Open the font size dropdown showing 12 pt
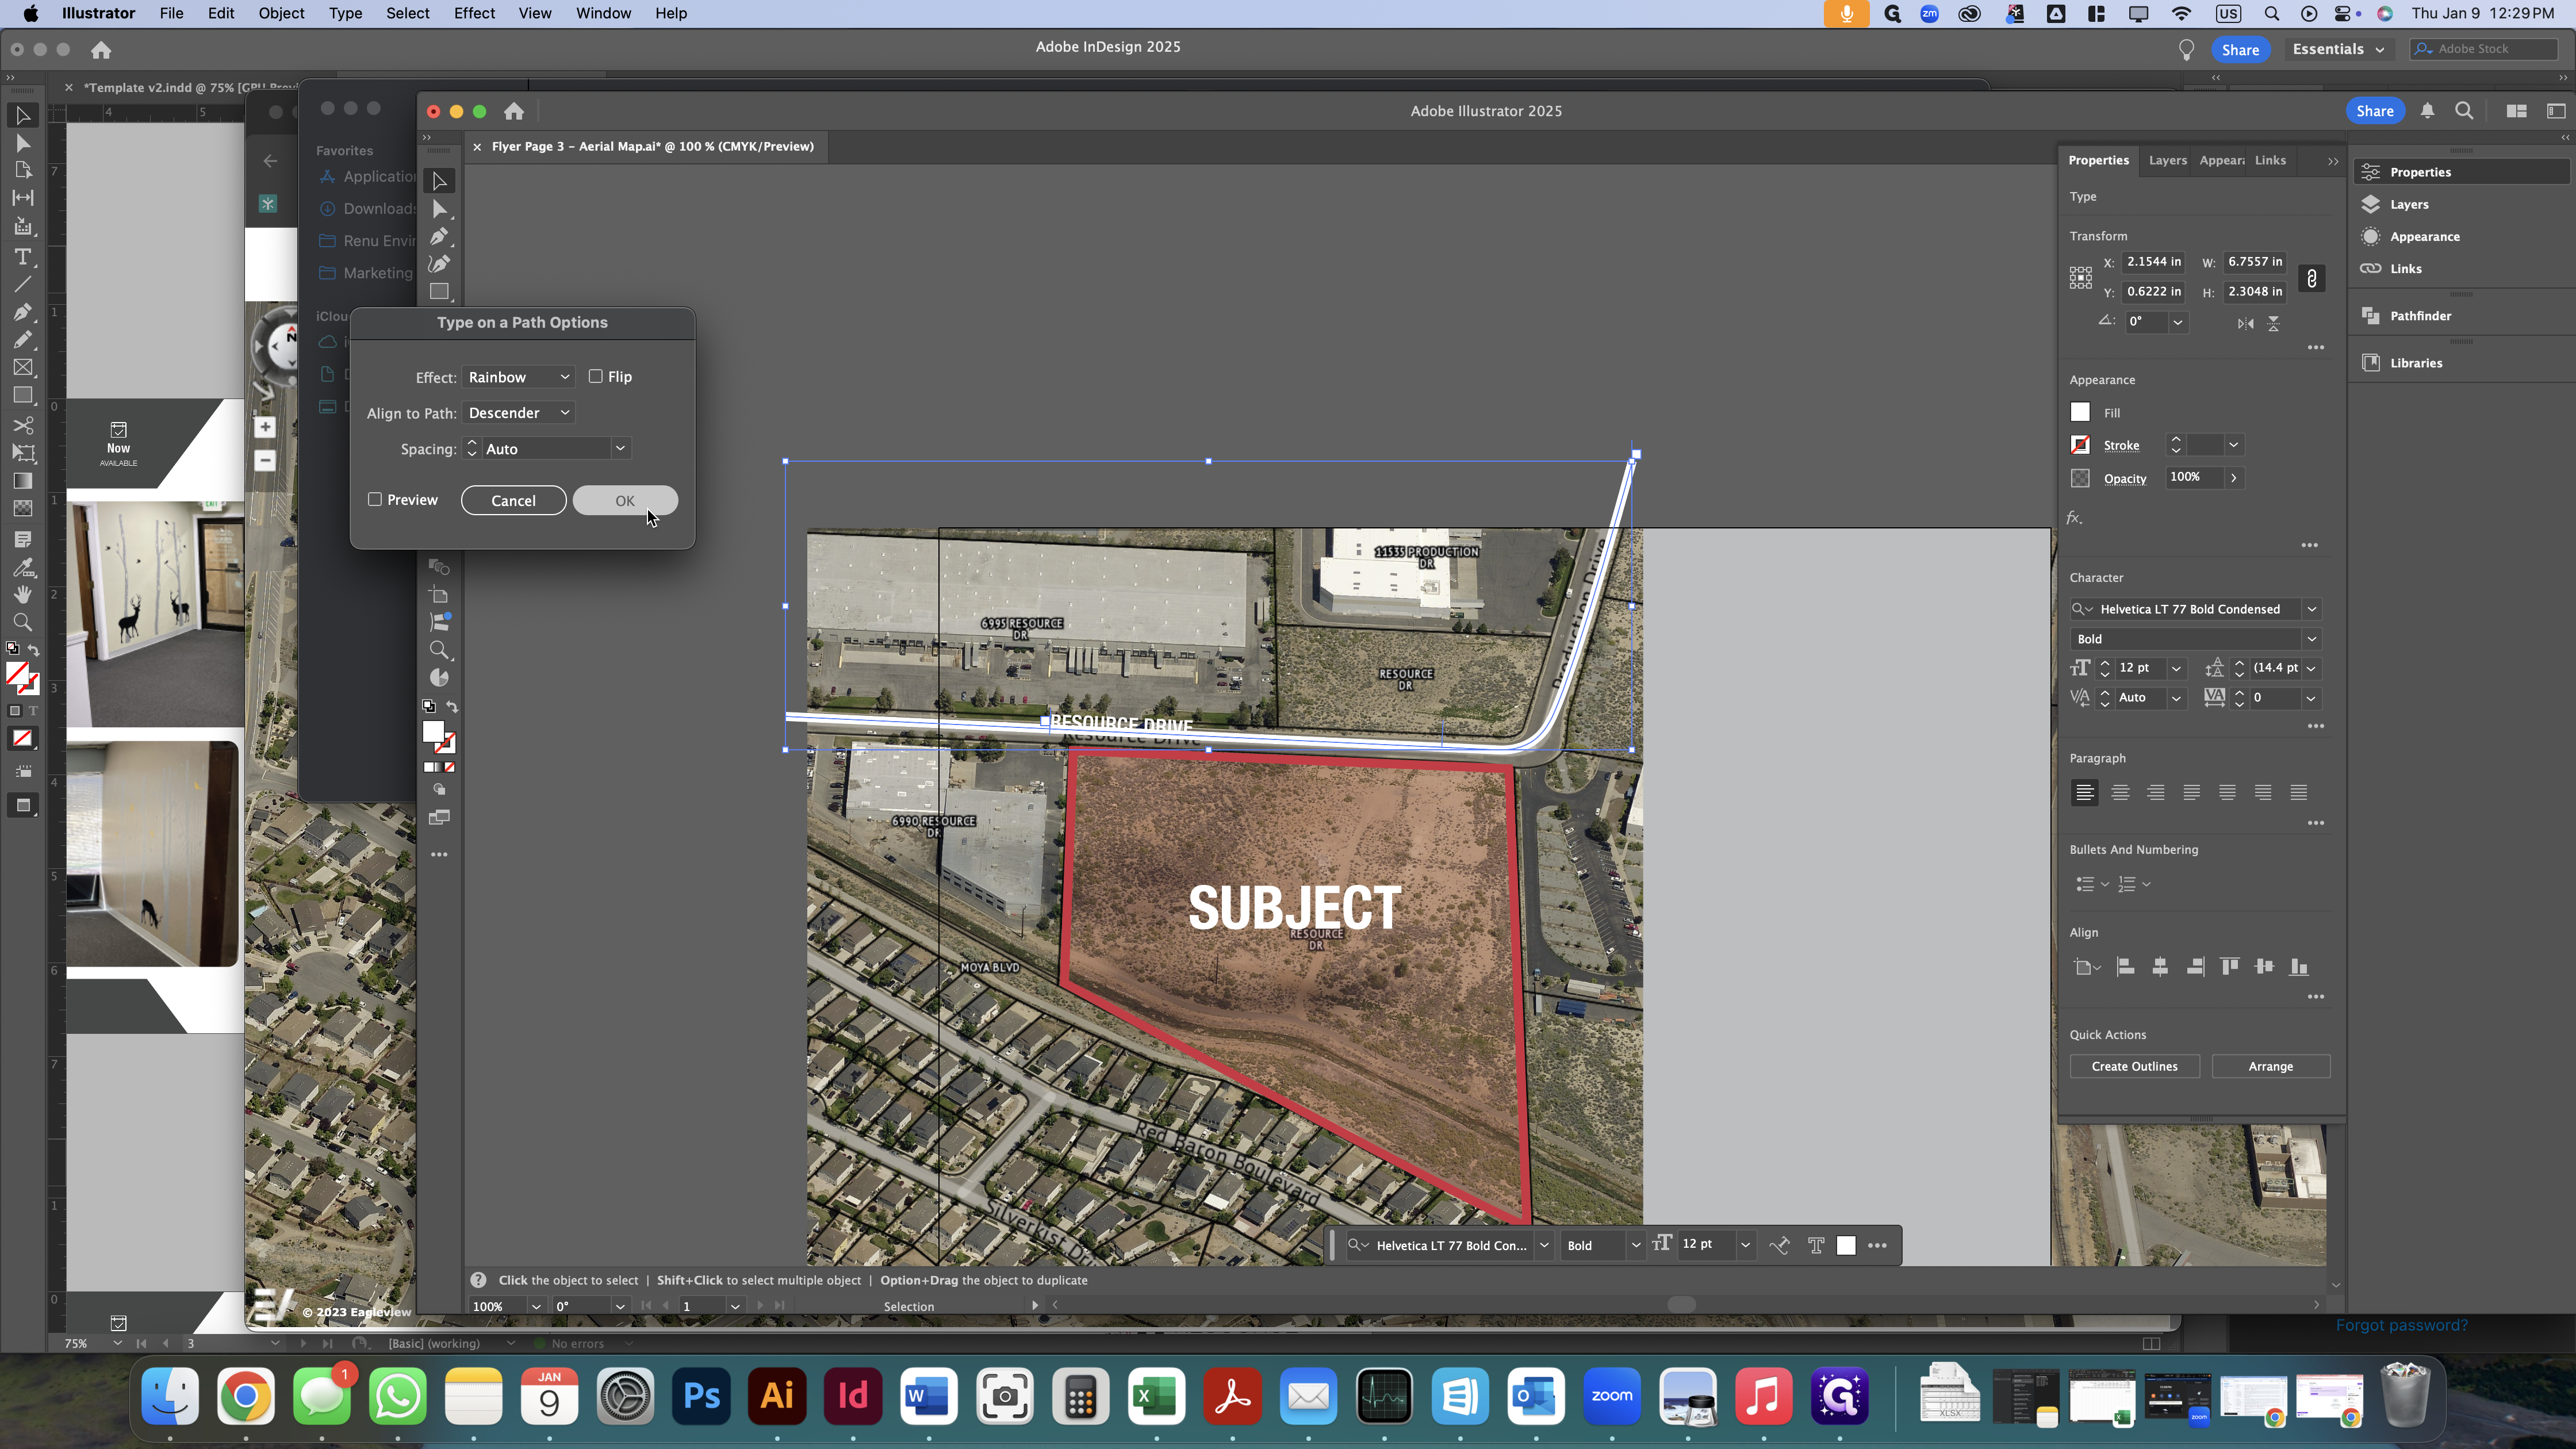The height and width of the screenshot is (1449, 2576). (x=2176, y=668)
